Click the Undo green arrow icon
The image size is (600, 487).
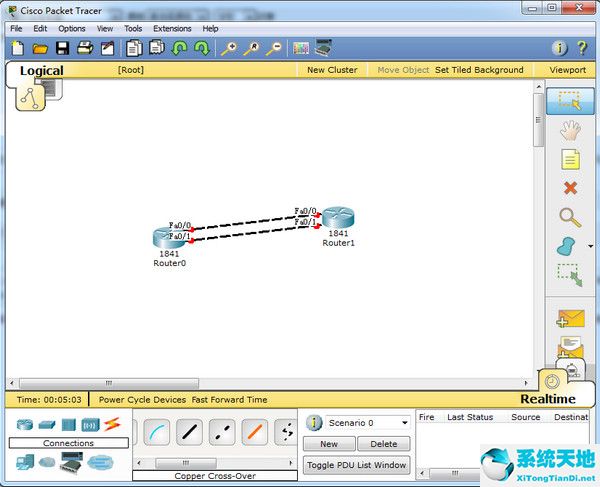point(179,48)
